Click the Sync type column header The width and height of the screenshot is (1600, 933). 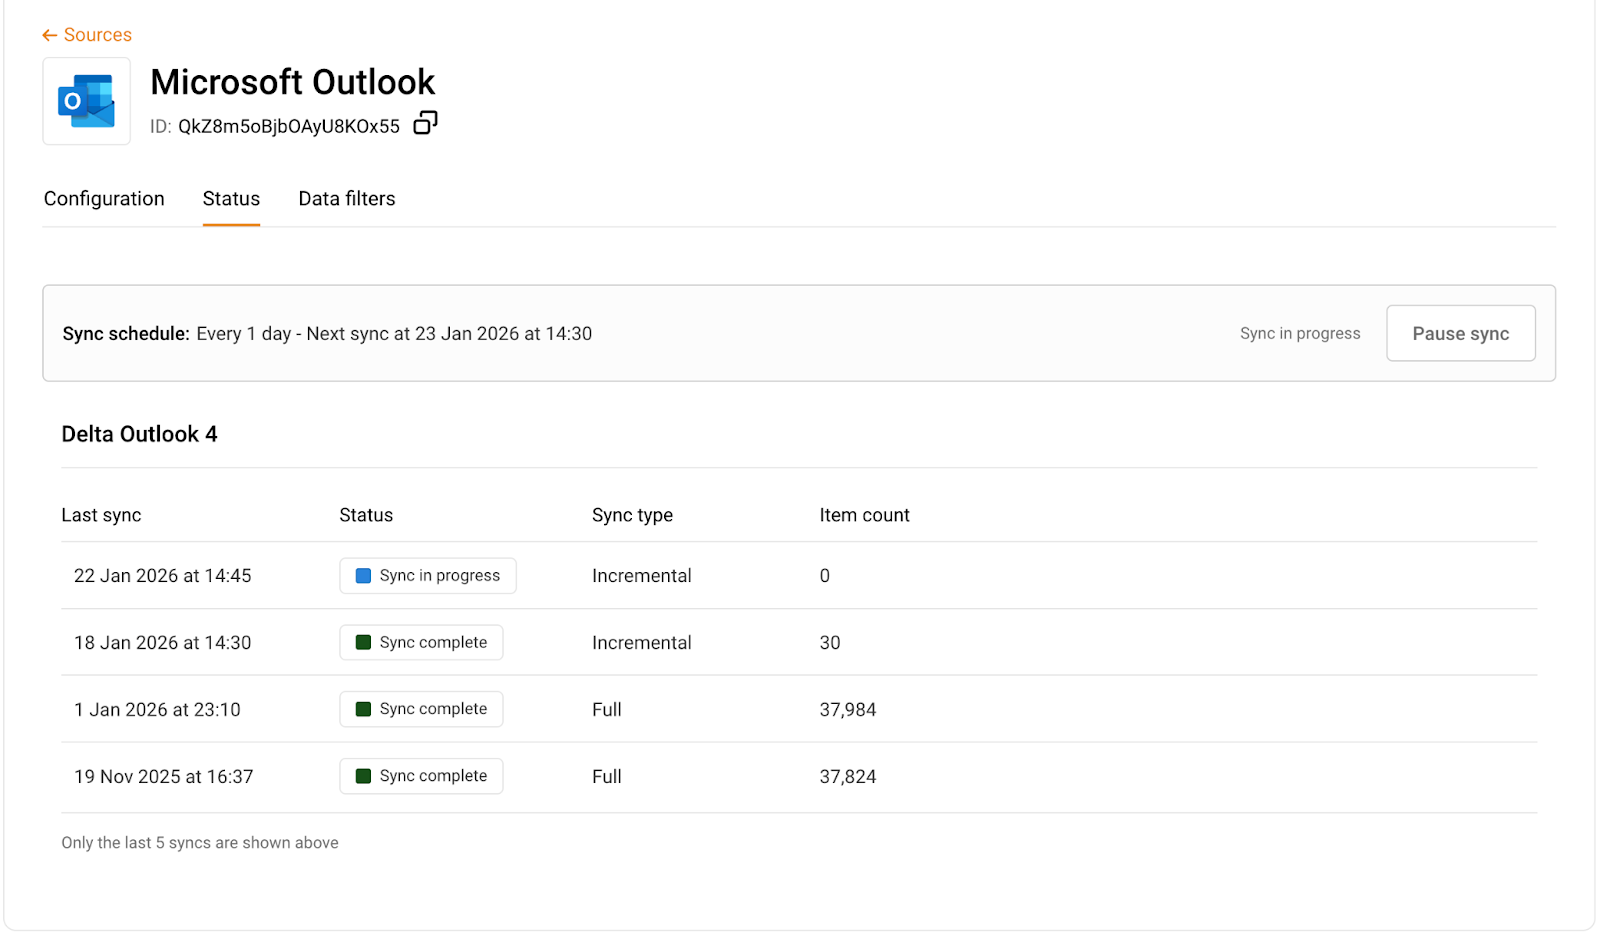tap(632, 515)
